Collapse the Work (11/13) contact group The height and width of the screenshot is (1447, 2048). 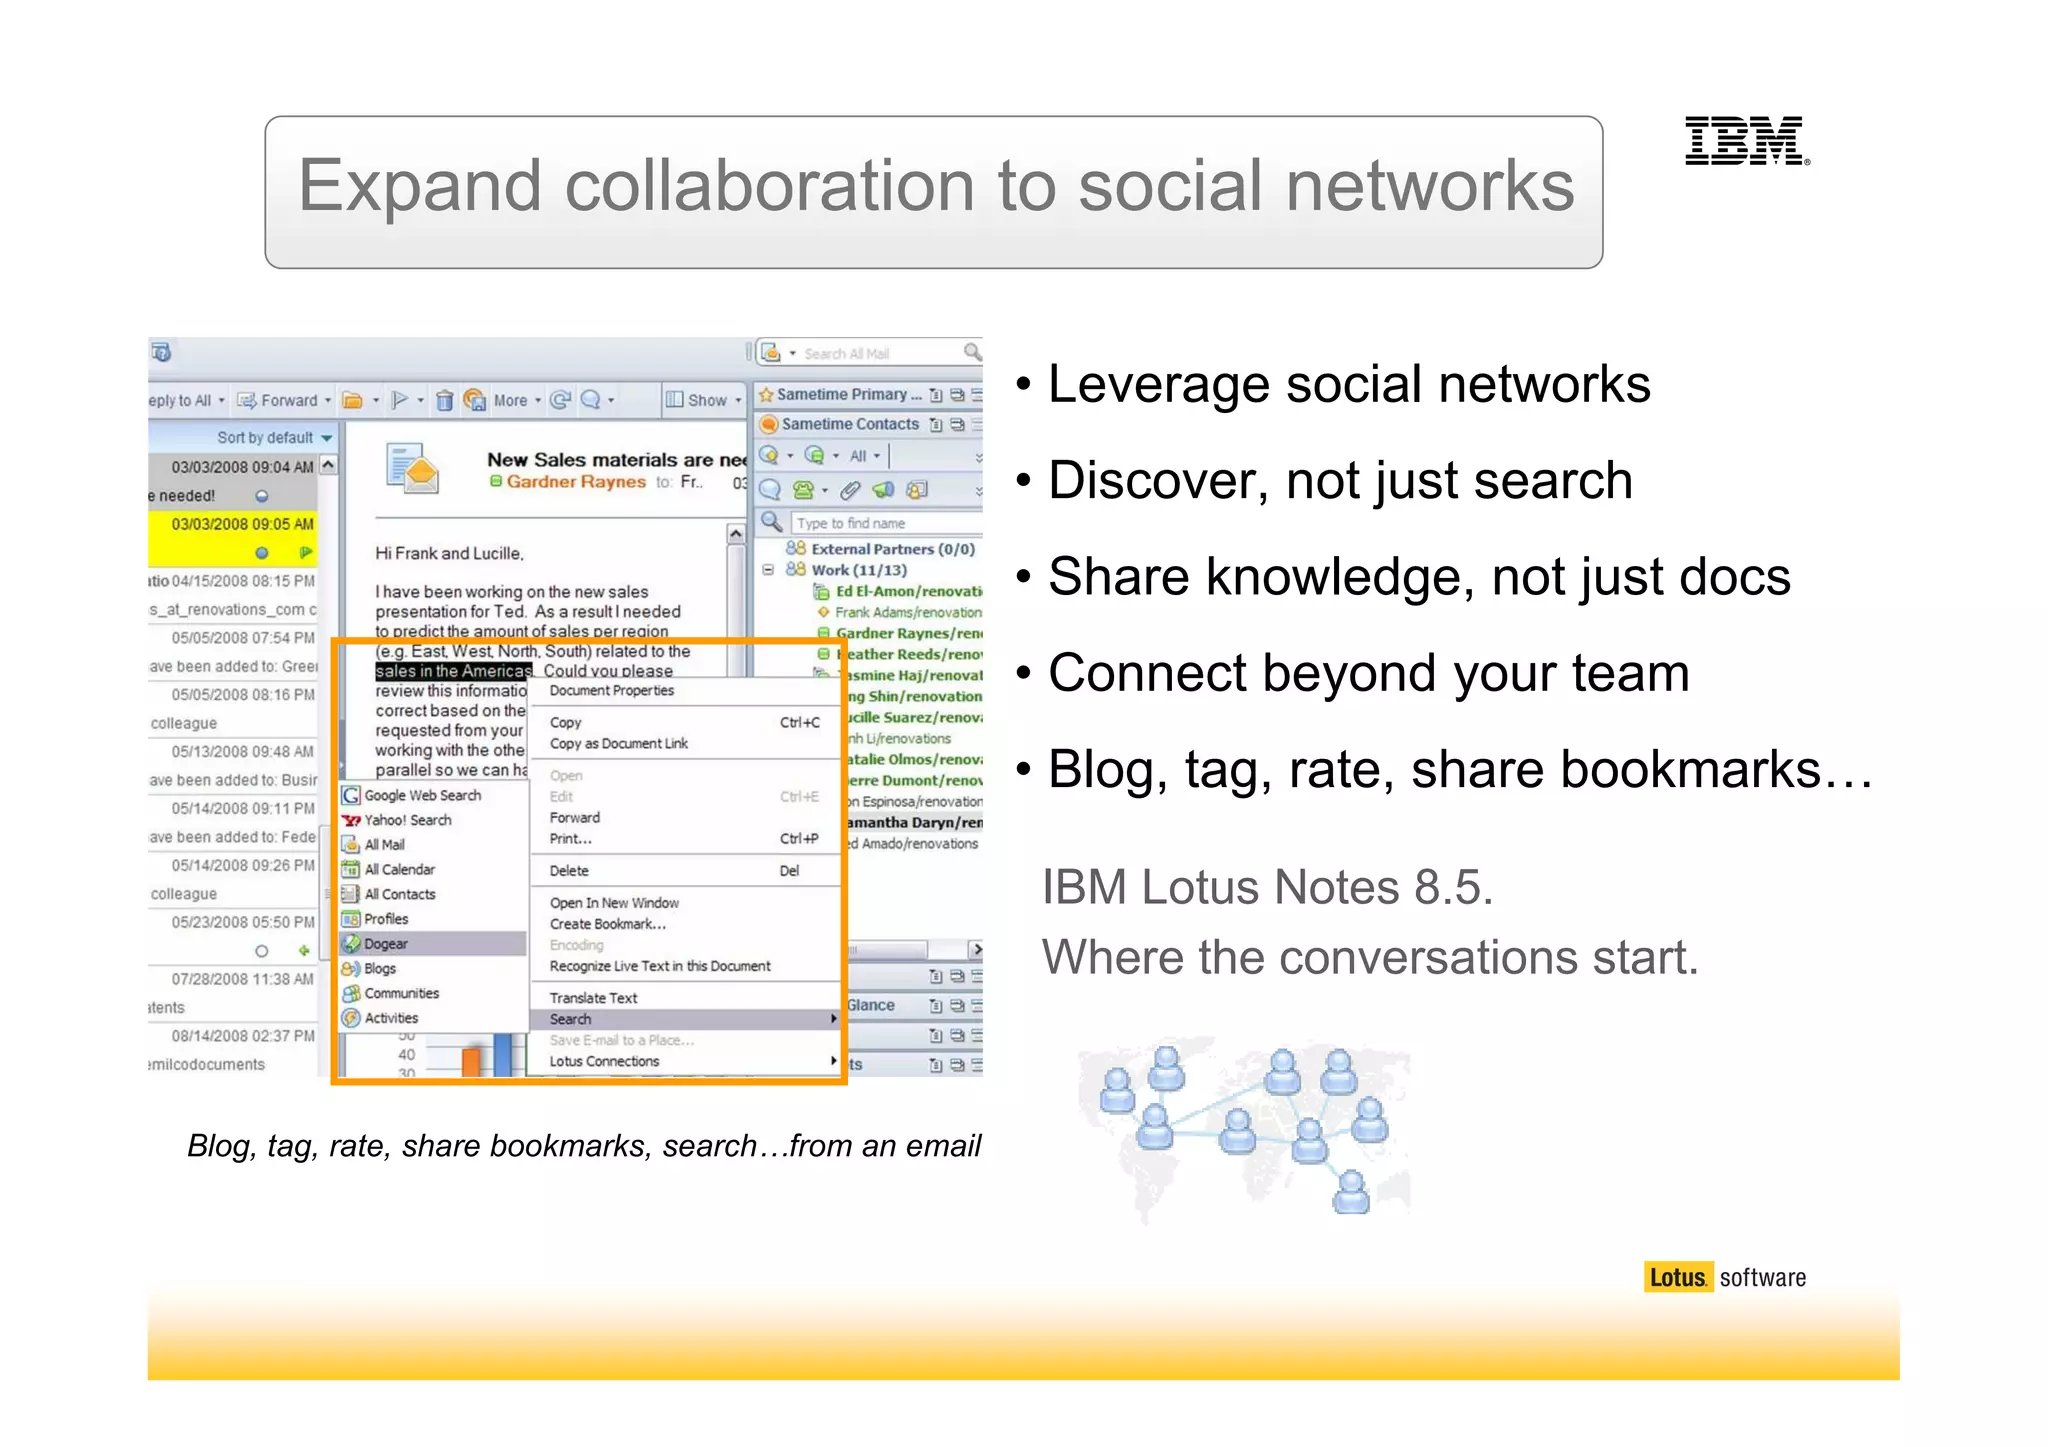click(768, 570)
